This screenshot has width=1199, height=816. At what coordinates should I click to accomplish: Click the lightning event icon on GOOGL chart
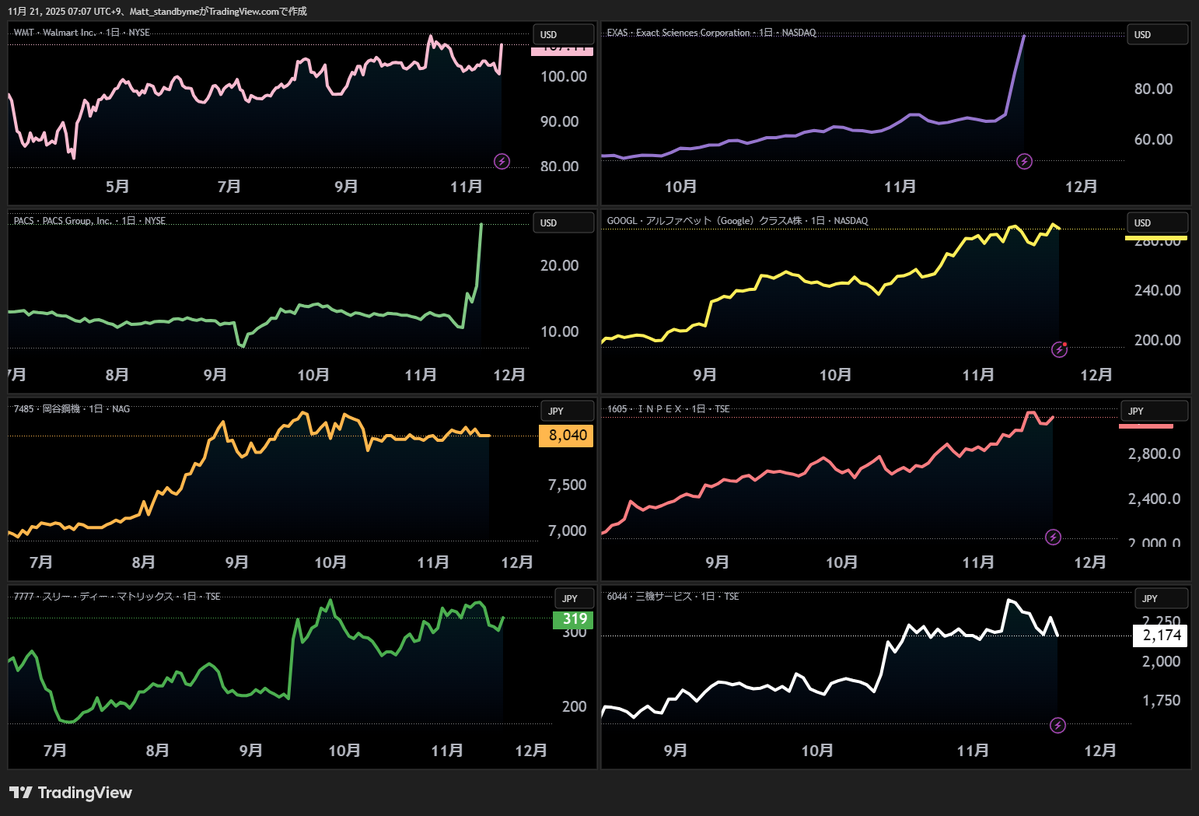[x=1060, y=349]
